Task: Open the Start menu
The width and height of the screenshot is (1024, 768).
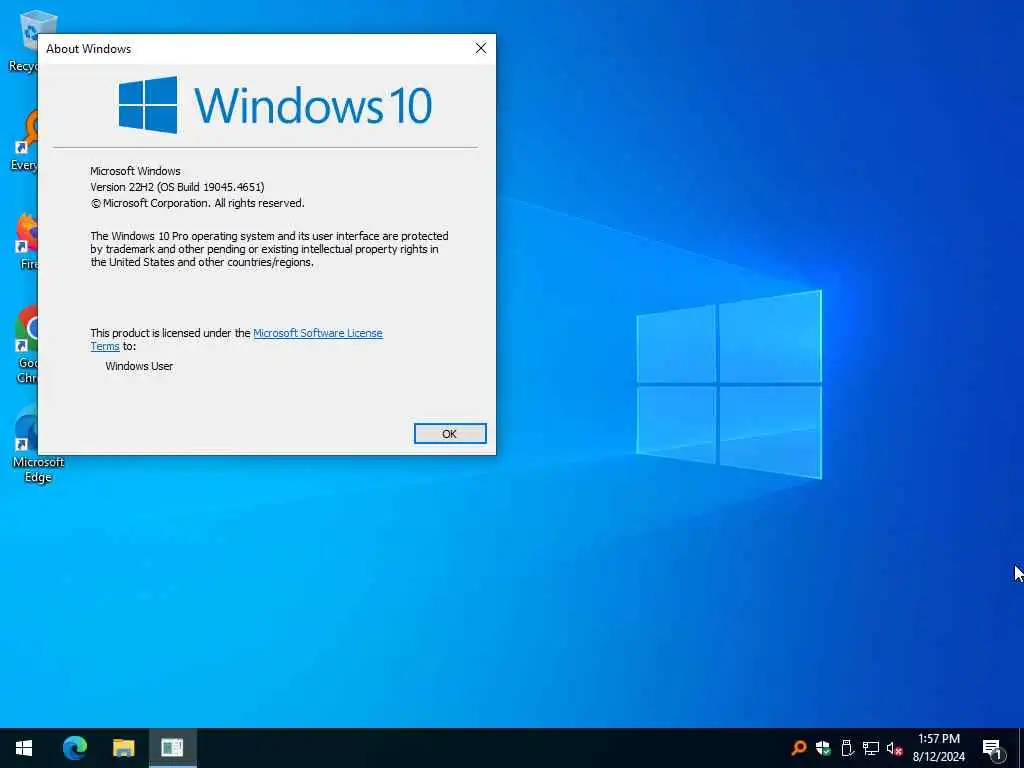Action: click(x=24, y=748)
